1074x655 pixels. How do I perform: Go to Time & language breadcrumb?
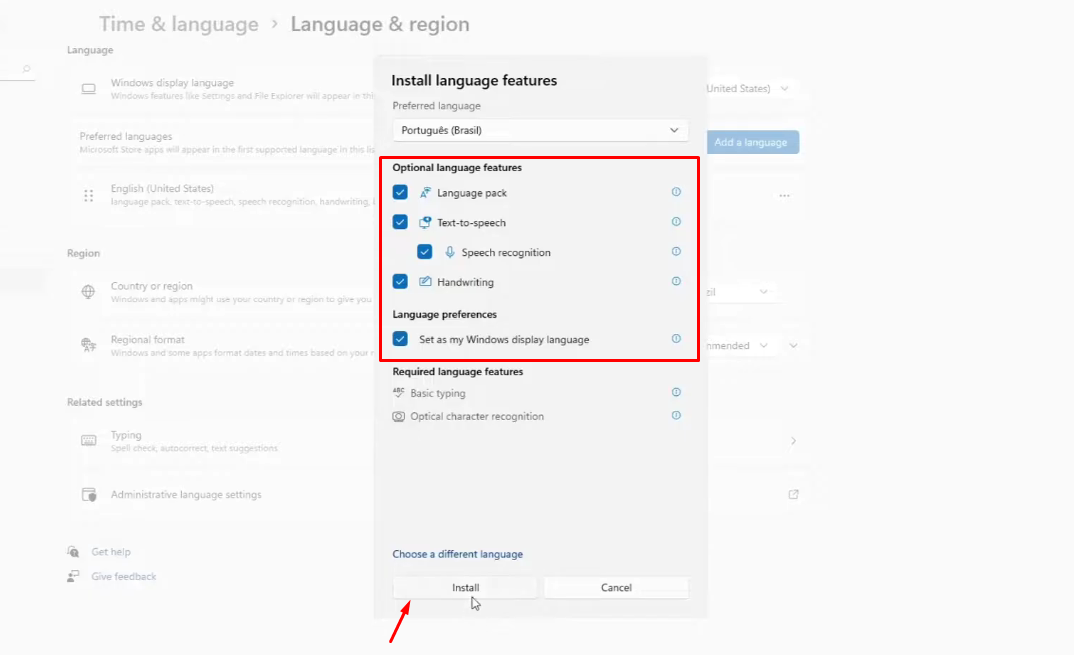coord(178,24)
